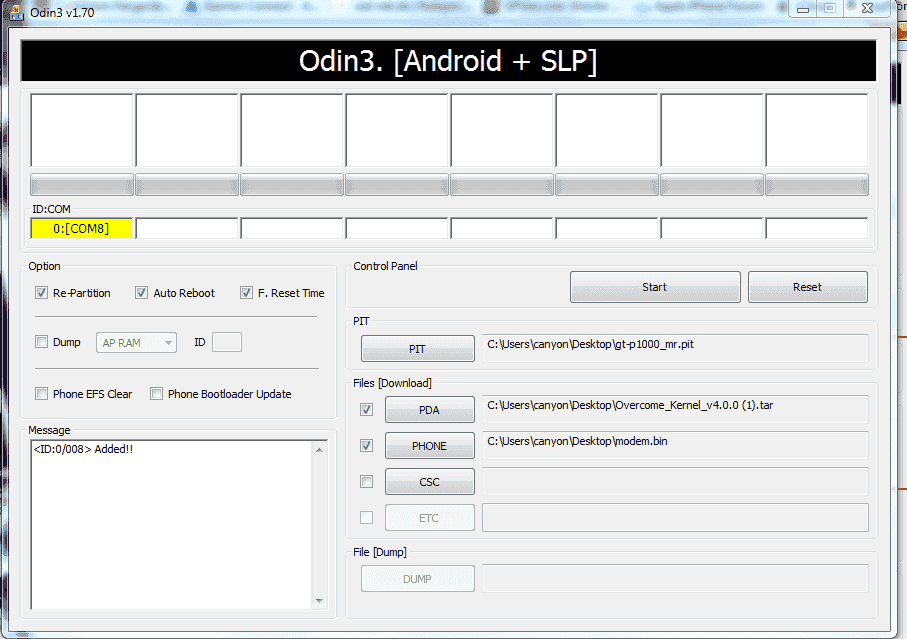Screen dimensions: 907x639
Task: Click the ETC file button
Action: [430, 518]
